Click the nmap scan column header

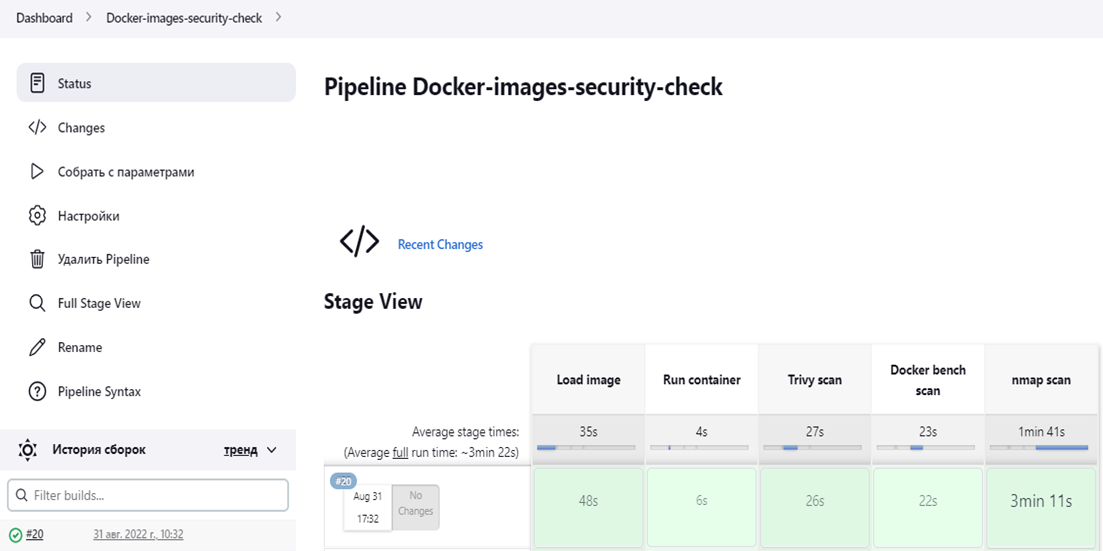(x=1041, y=380)
